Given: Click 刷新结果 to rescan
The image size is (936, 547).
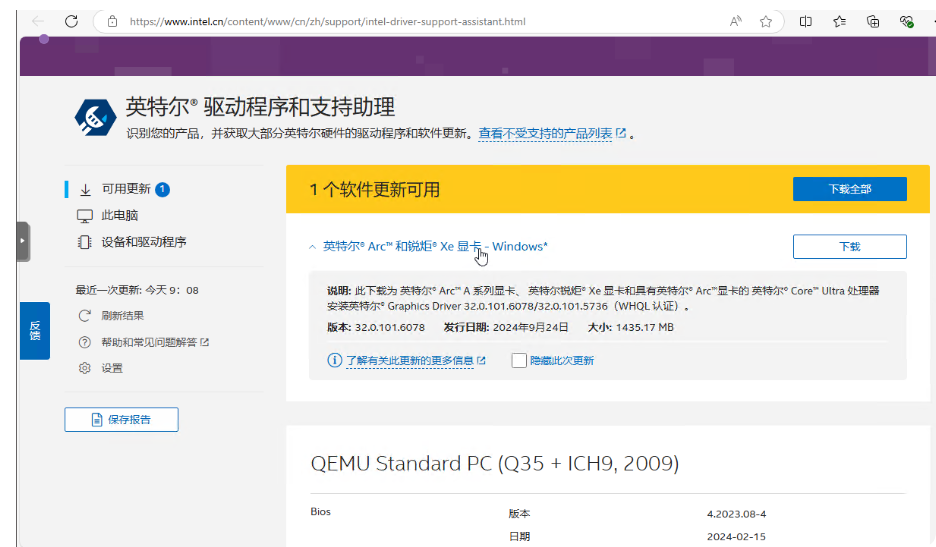Looking at the screenshot, I should click(x=122, y=315).
